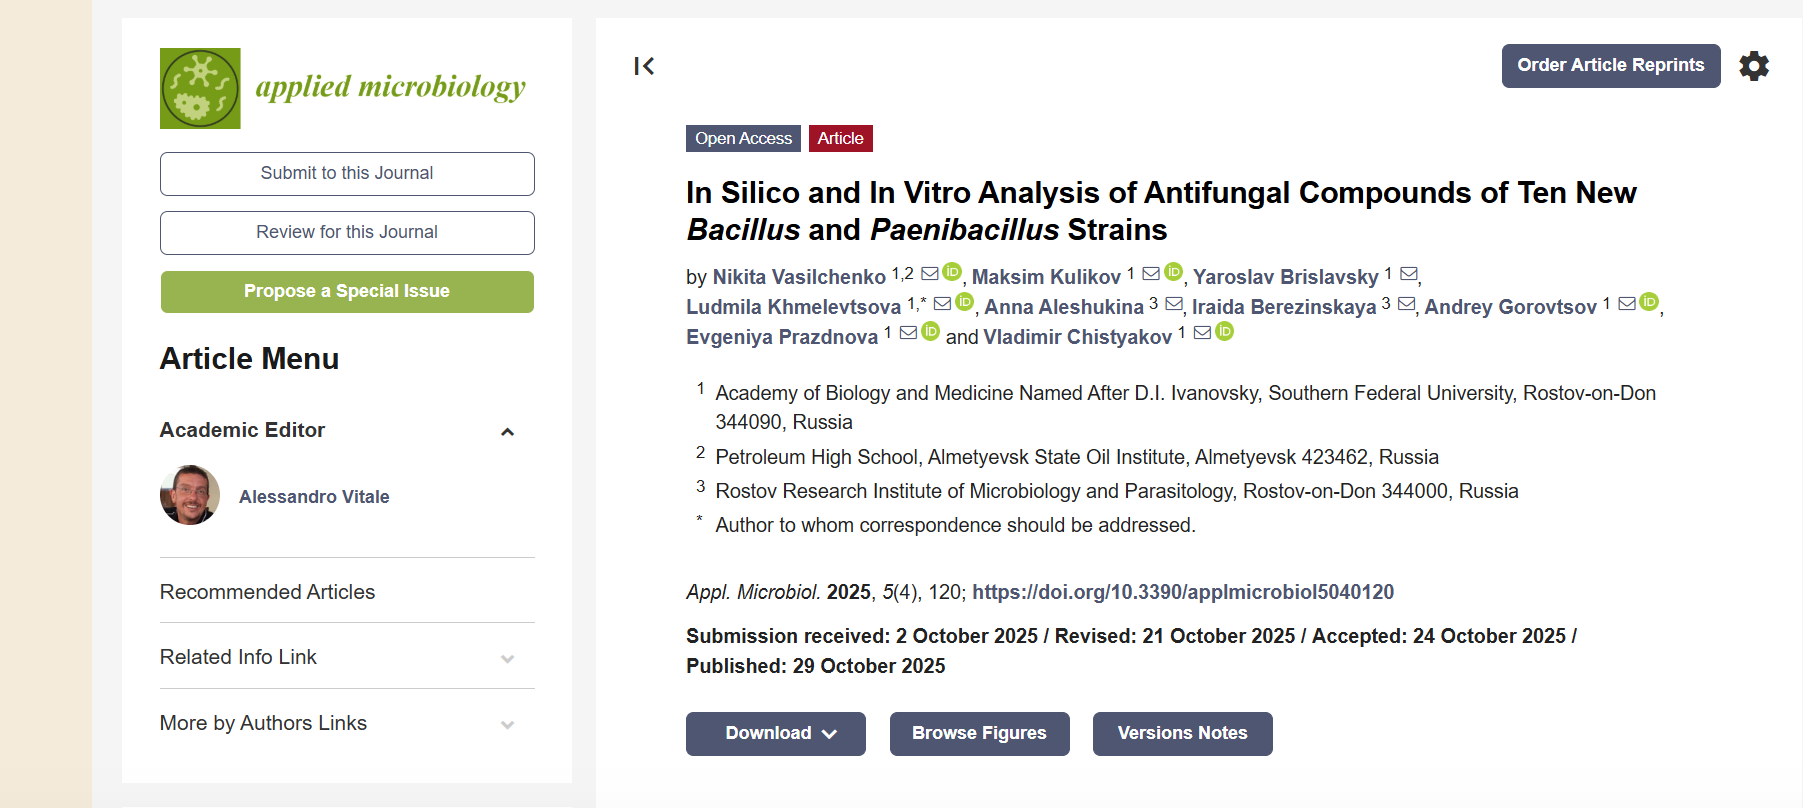Open the article DOI link
This screenshot has width=1803, height=808.
click(1183, 592)
